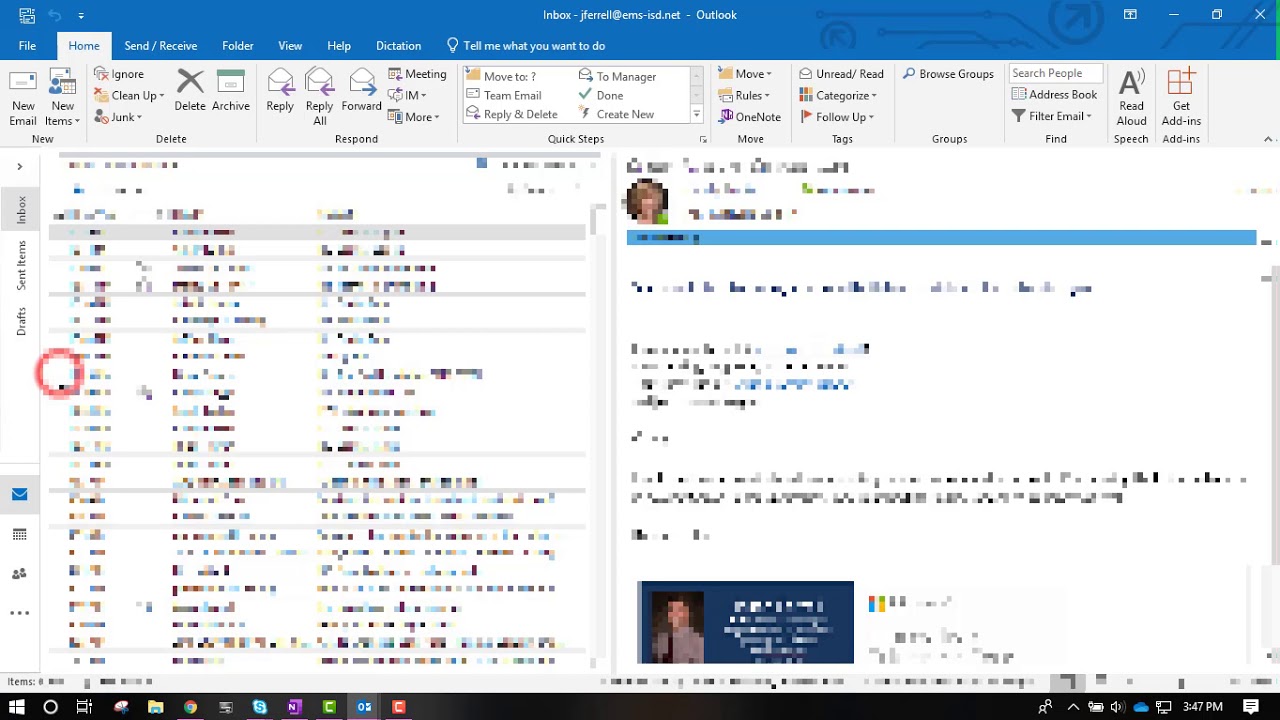Open the Junk dropdown

[119, 117]
